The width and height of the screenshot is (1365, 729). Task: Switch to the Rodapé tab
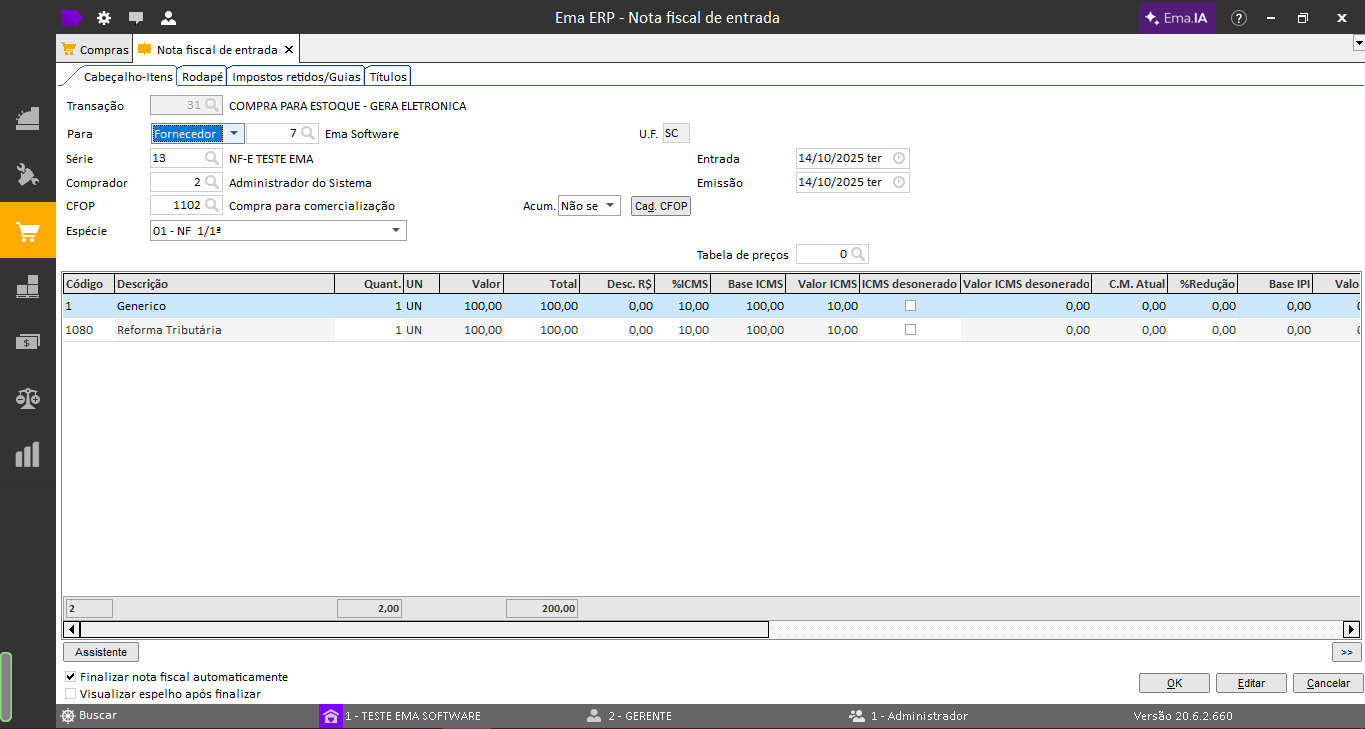202,77
